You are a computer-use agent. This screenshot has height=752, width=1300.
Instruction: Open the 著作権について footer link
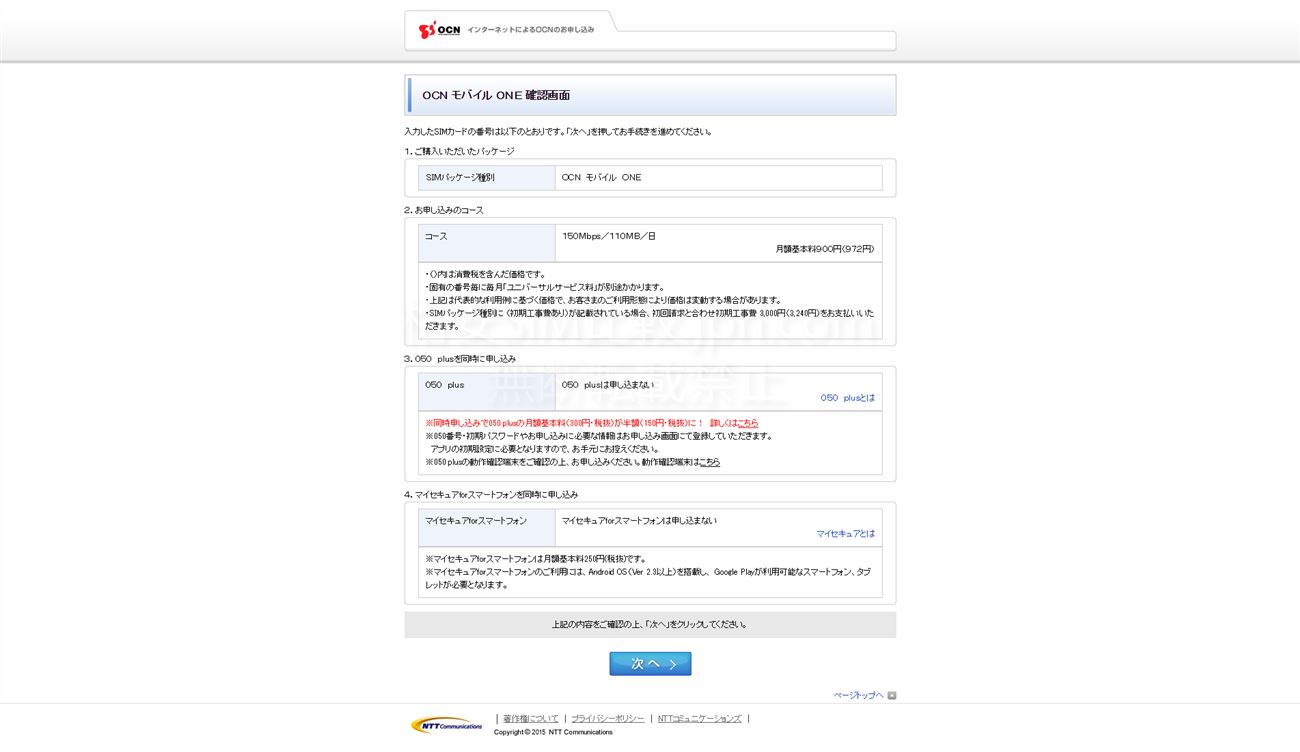[531, 719]
